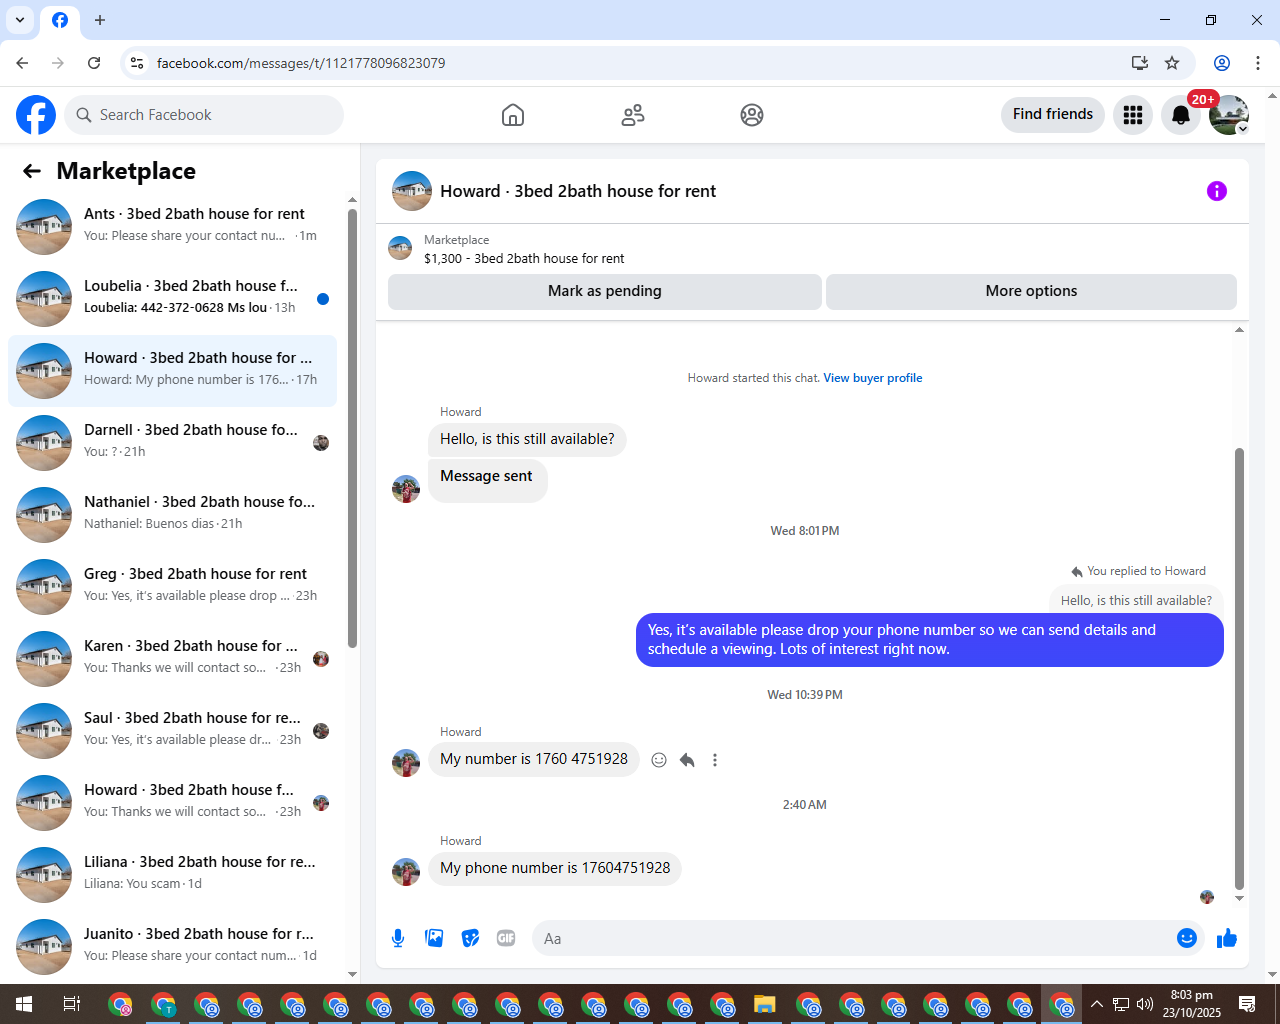This screenshot has width=1280, height=1024.
Task: Open view site information icon
Action: click(137, 63)
